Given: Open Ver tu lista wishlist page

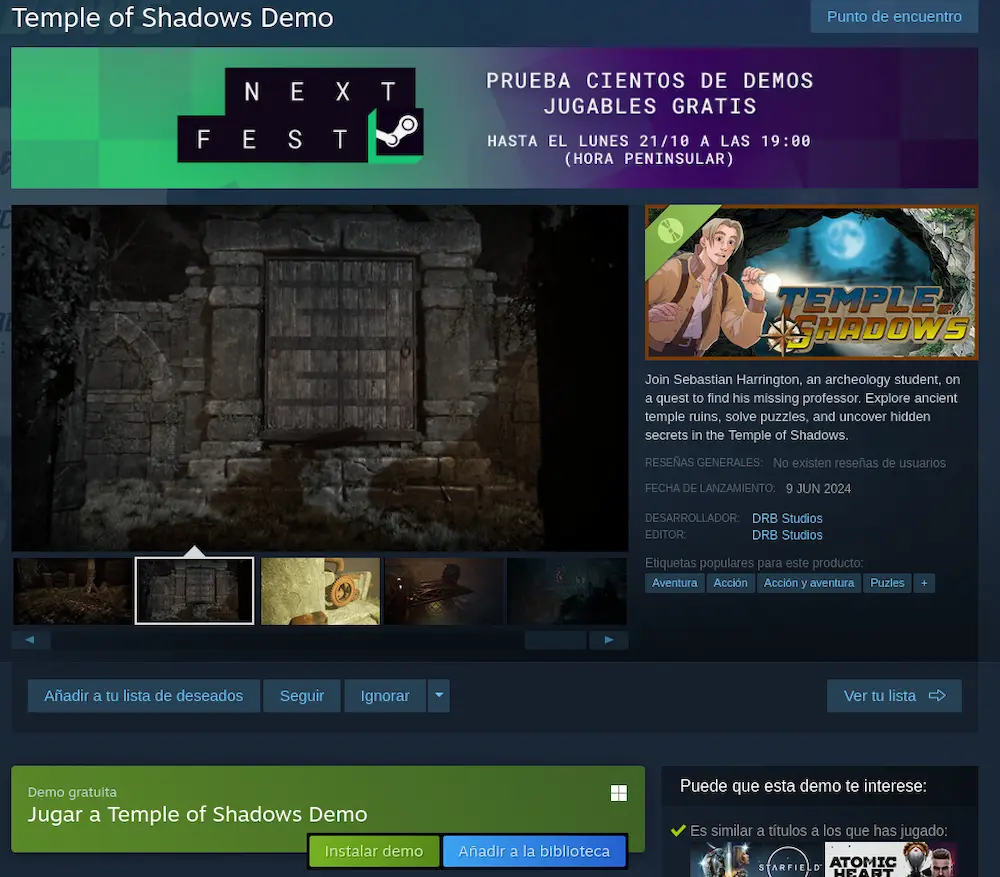Looking at the screenshot, I should (894, 696).
